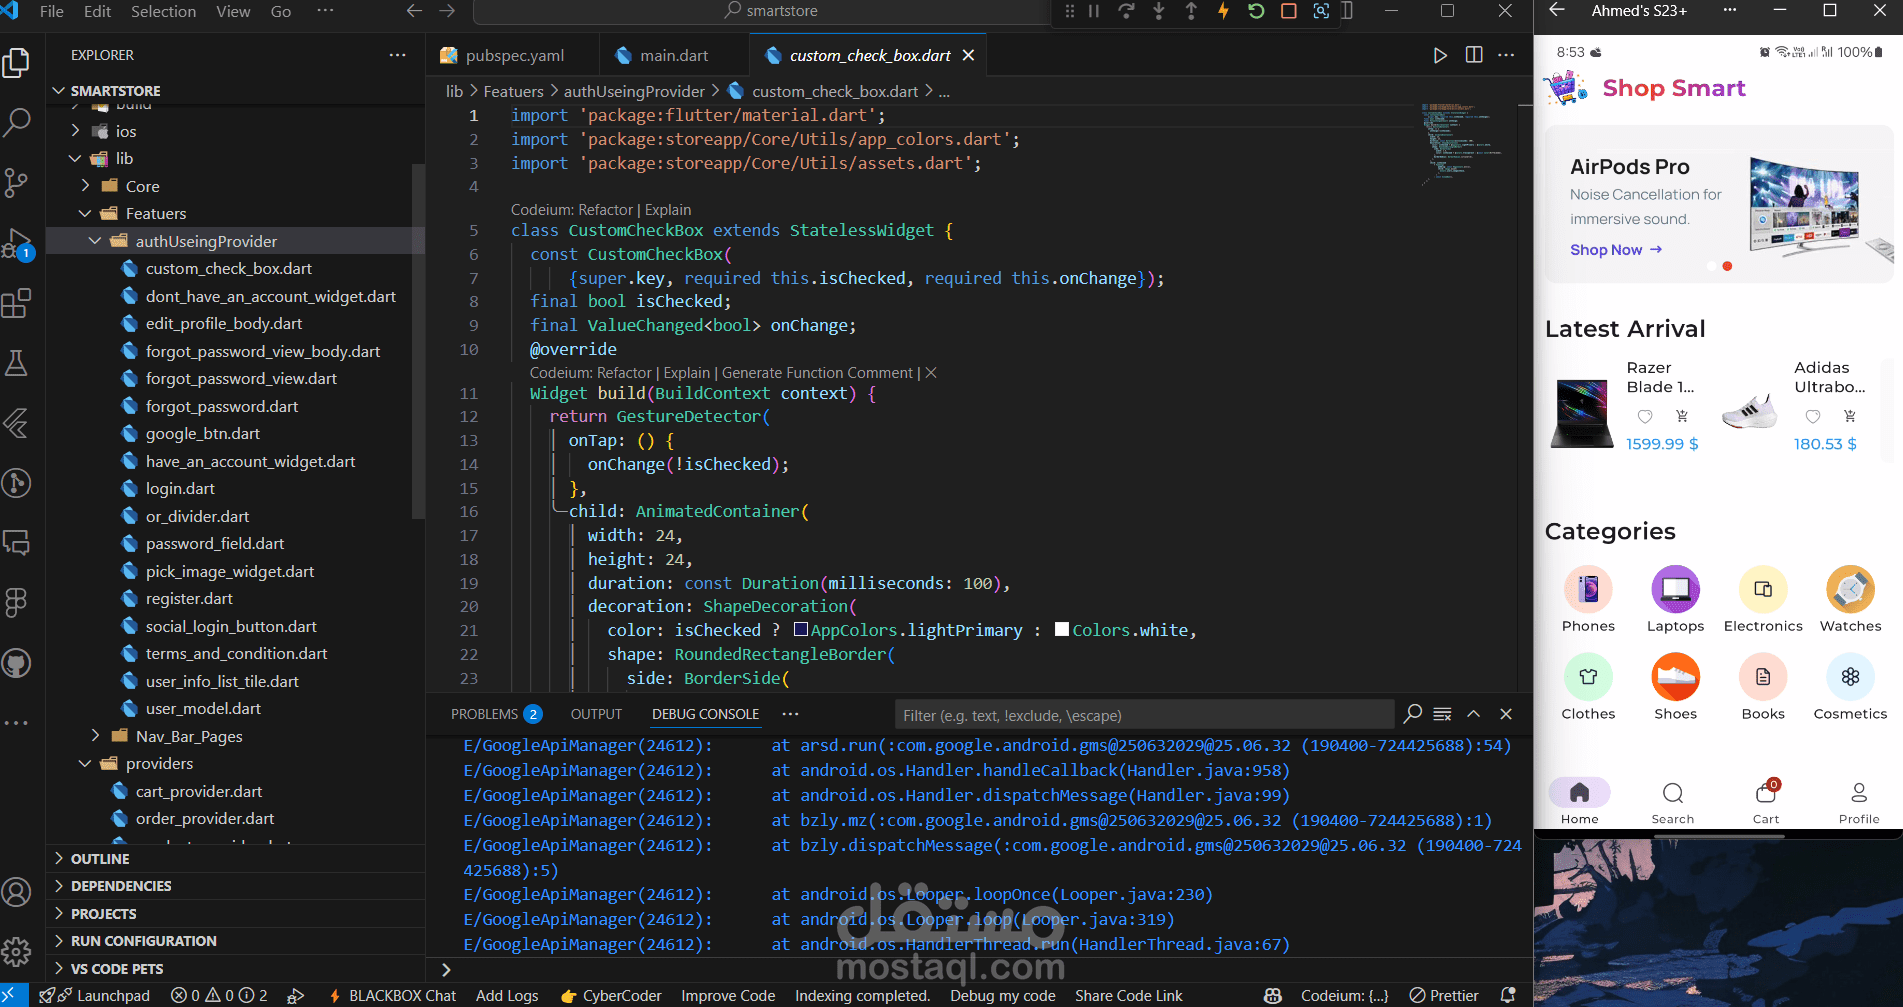Toggle favorite heart on Adidas Ultraboost

1813,417
